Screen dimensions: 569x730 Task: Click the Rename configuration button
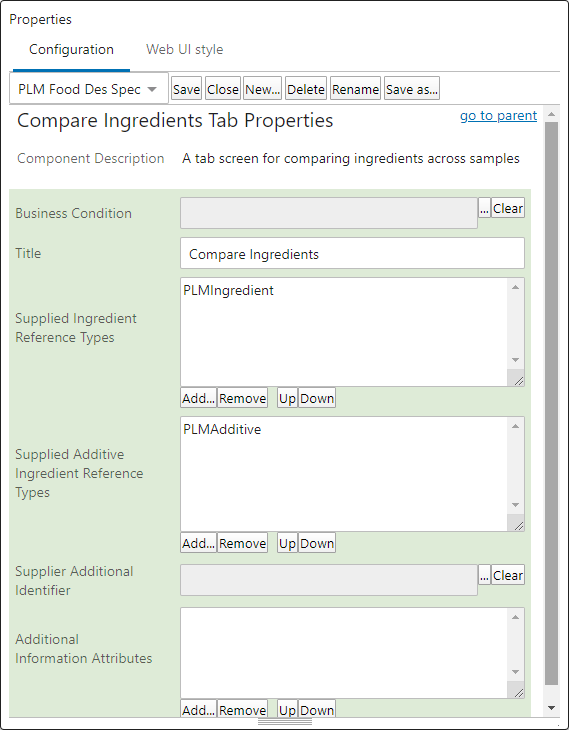[355, 89]
